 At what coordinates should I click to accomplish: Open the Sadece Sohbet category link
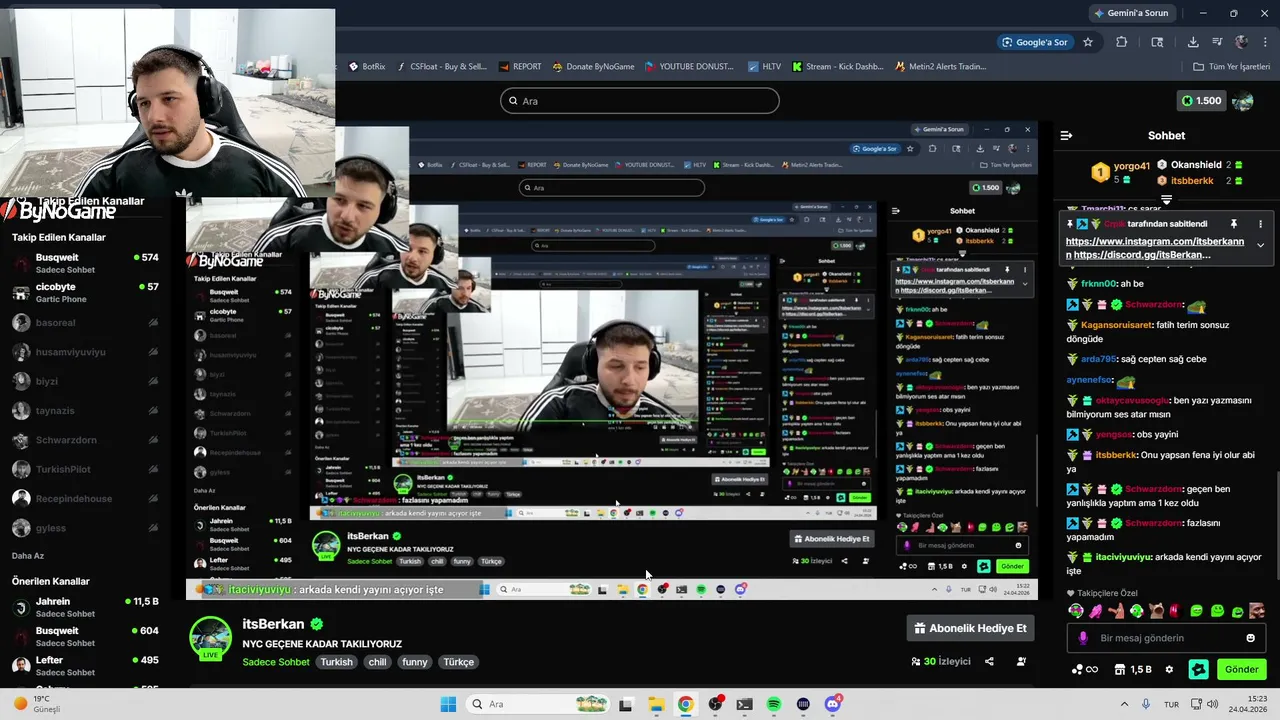276,662
